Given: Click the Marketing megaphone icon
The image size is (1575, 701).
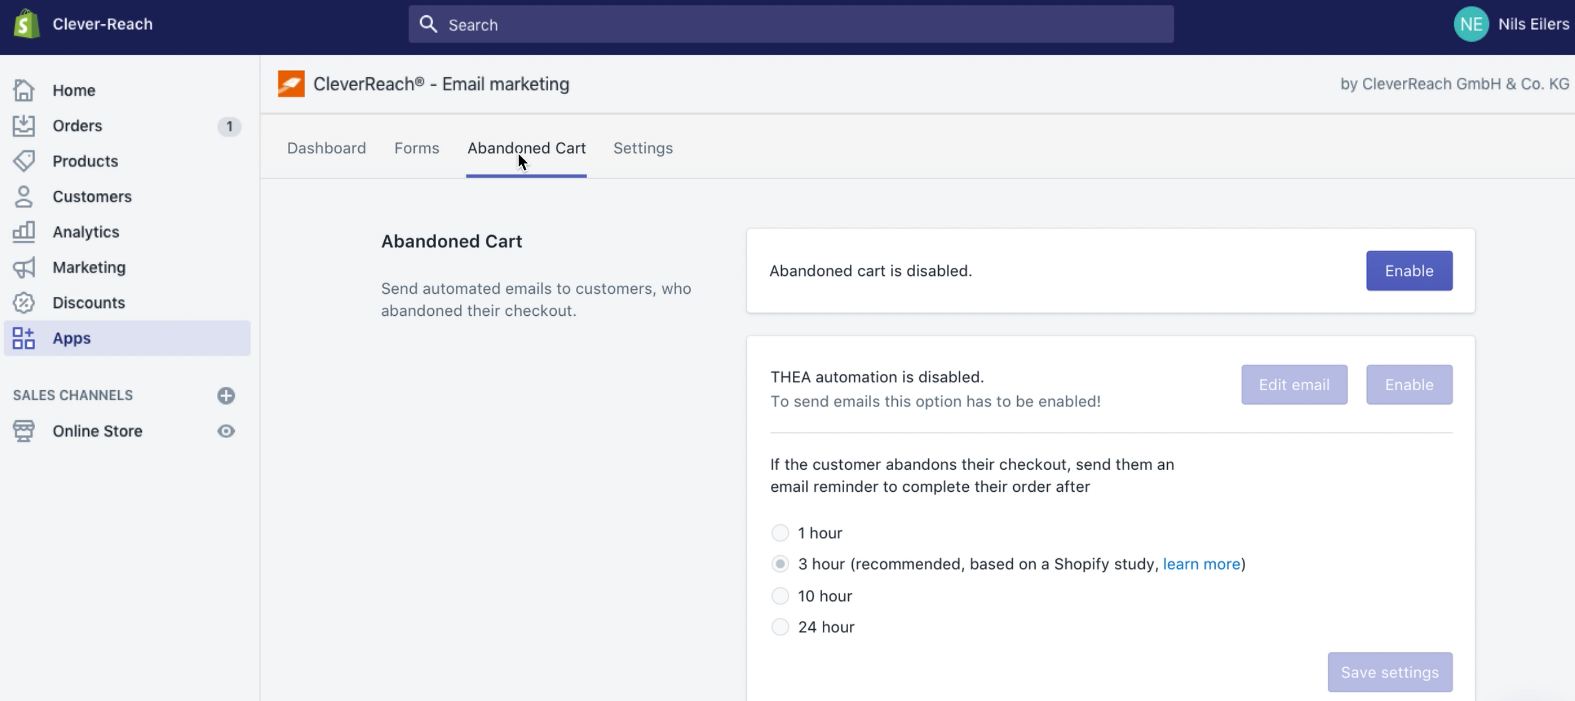Looking at the screenshot, I should coord(24,267).
